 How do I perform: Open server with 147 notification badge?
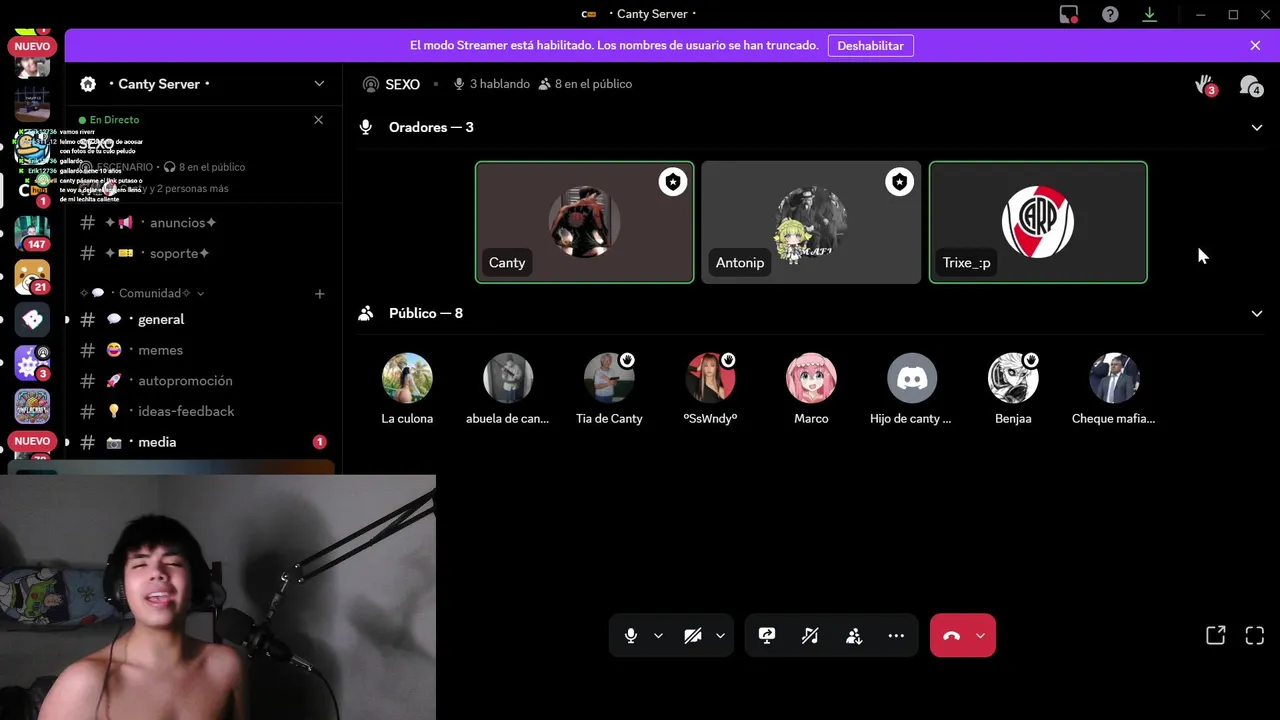tap(32, 233)
